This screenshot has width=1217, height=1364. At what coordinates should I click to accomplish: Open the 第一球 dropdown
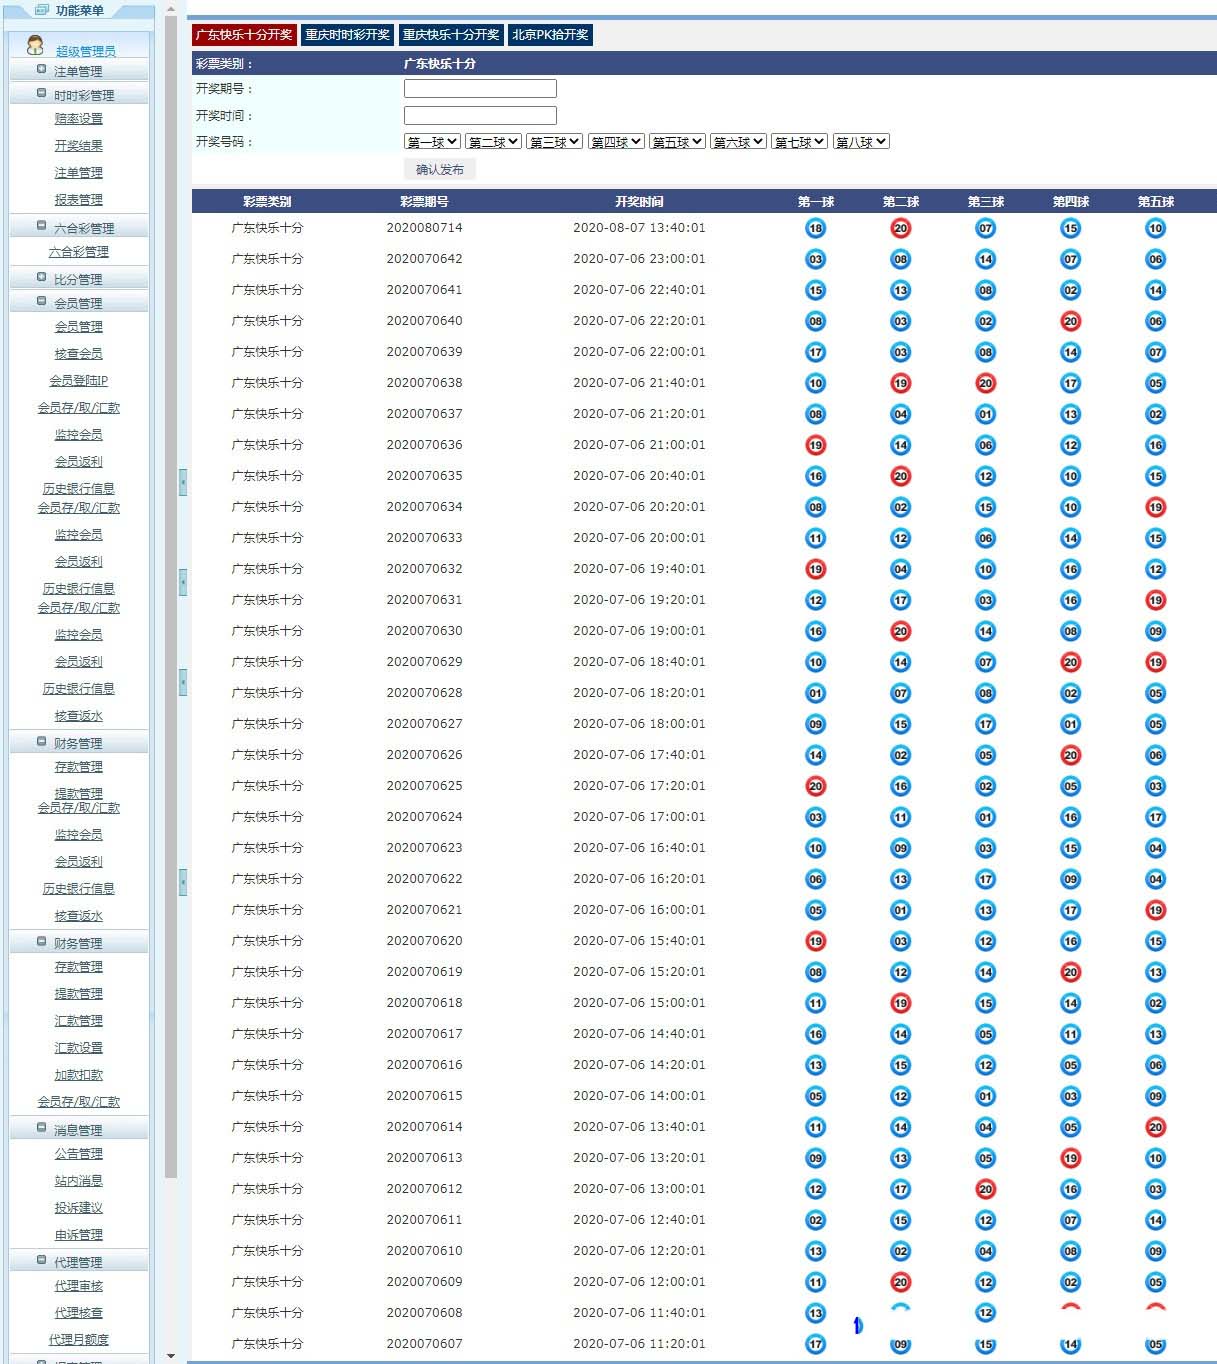coord(432,142)
